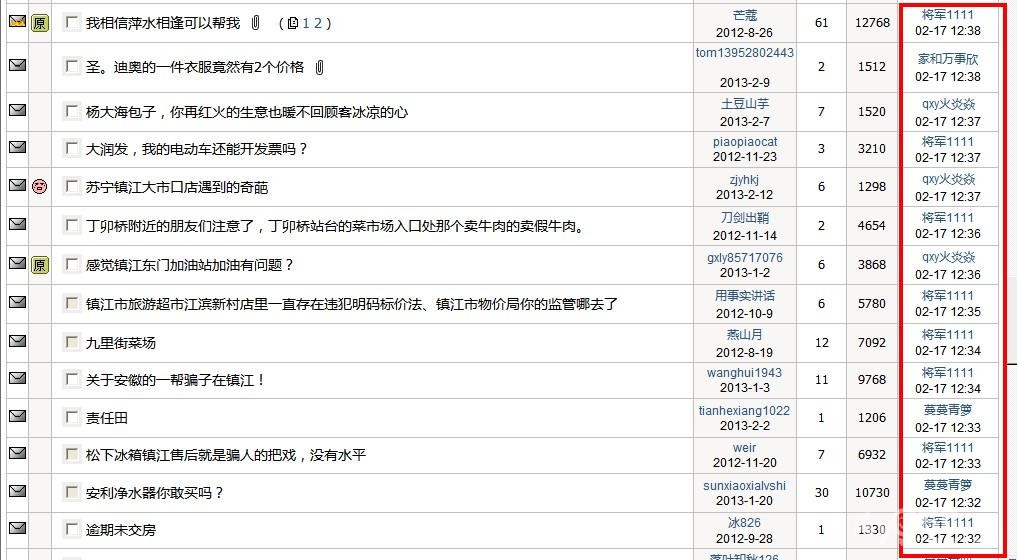Click envelope icon for 松下冰箱 thread
Screen dimensions: 1017x560
(x=18, y=452)
